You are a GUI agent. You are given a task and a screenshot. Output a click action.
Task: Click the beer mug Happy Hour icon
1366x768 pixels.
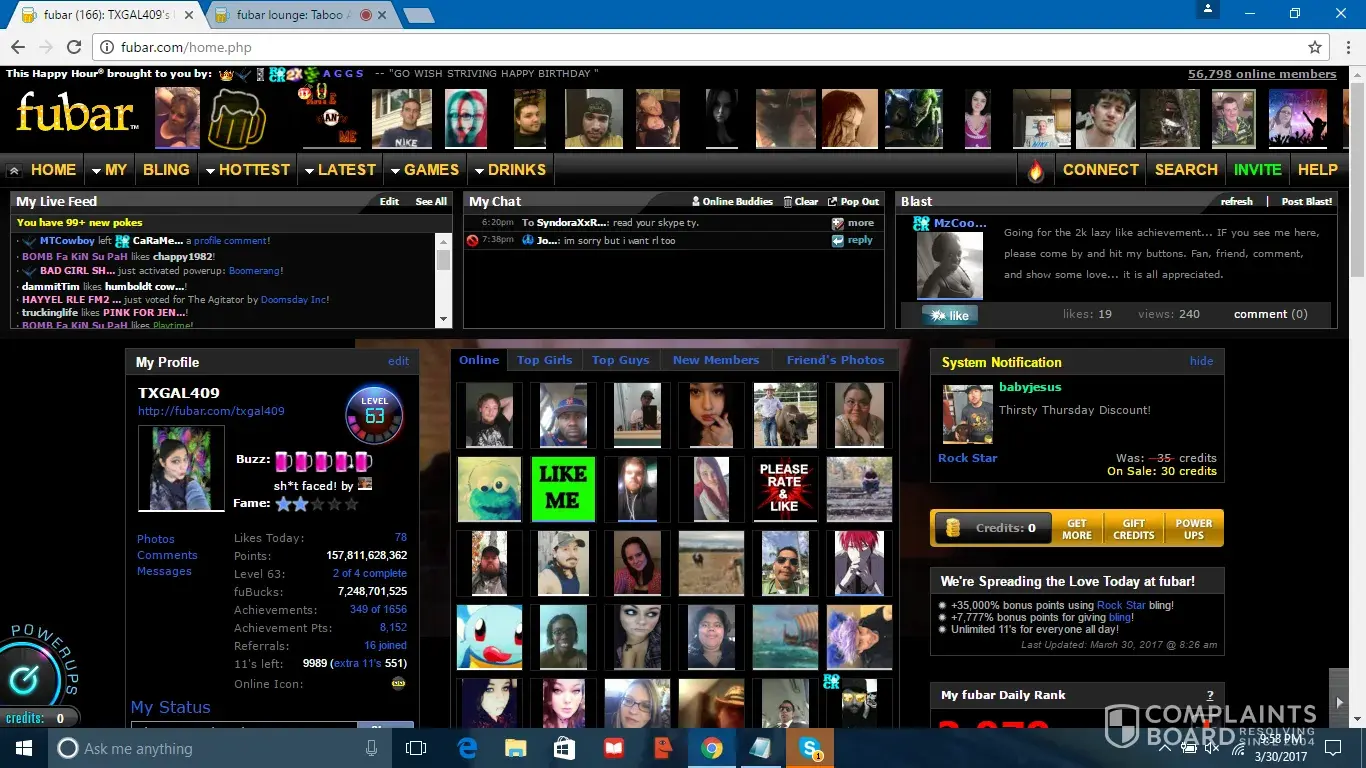(237, 119)
